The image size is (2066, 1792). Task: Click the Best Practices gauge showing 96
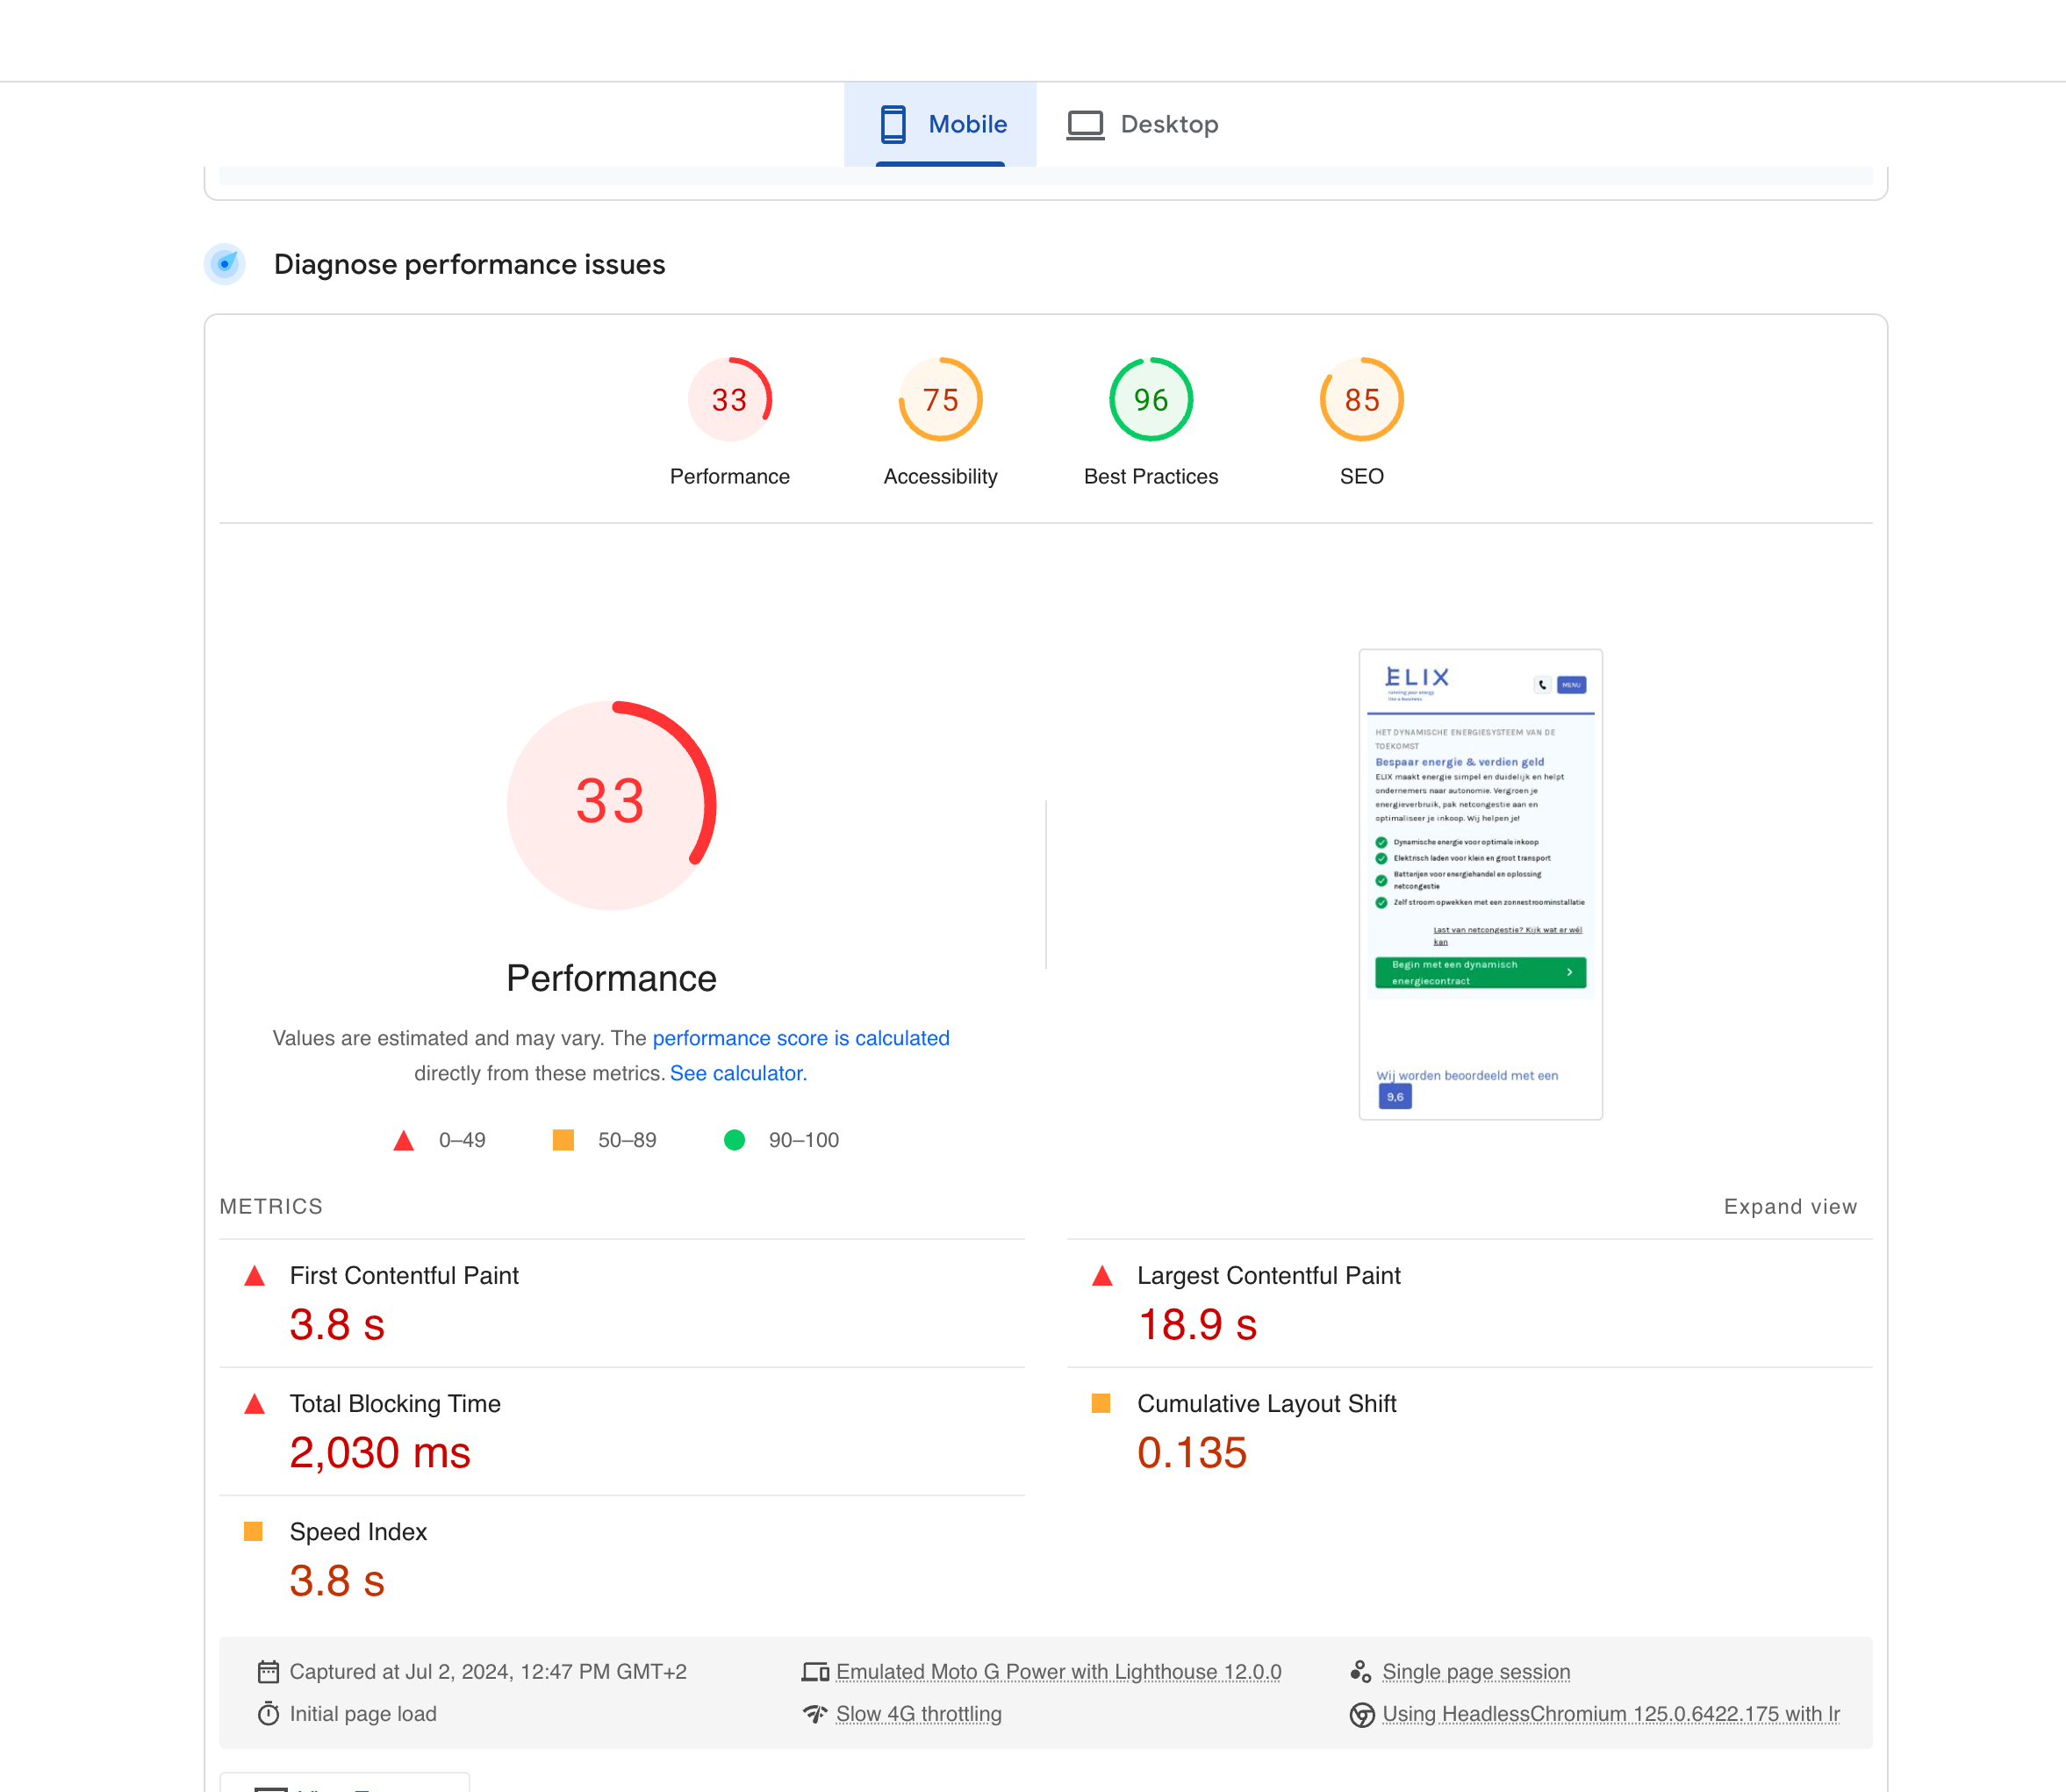pyautogui.click(x=1151, y=400)
